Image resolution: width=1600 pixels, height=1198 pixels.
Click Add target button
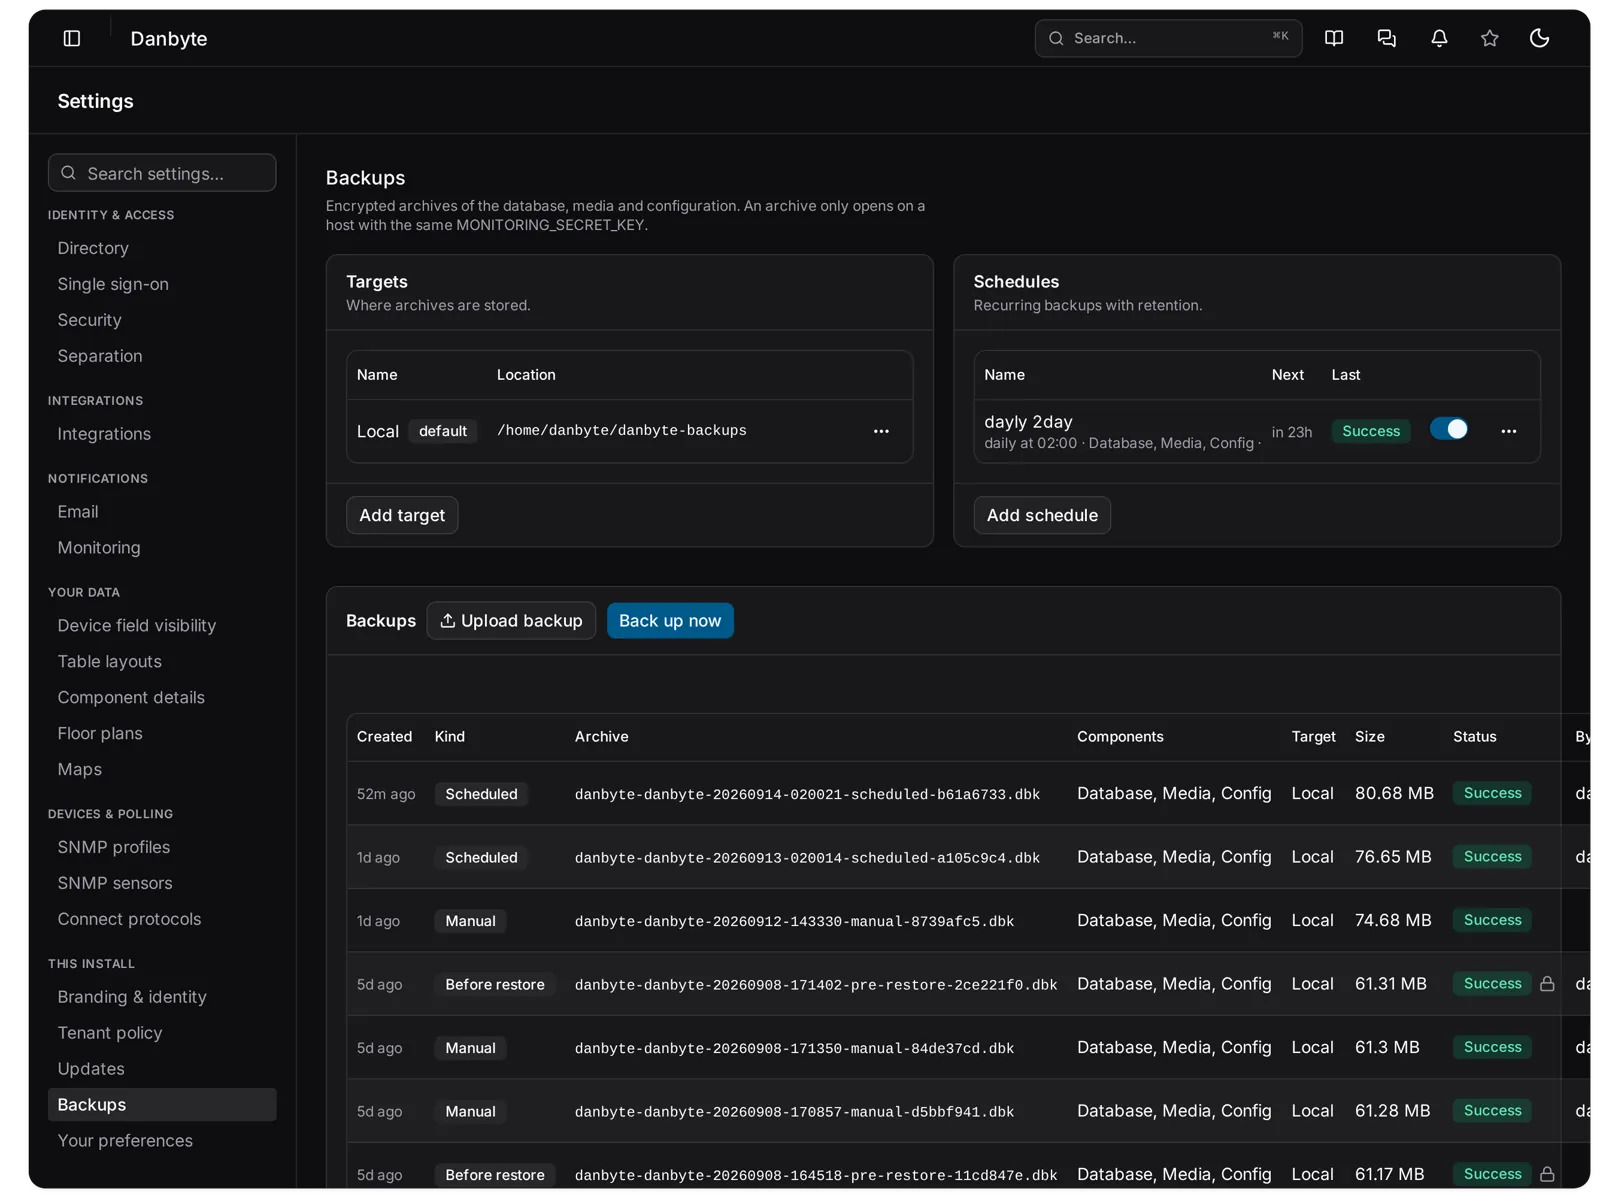click(x=402, y=515)
